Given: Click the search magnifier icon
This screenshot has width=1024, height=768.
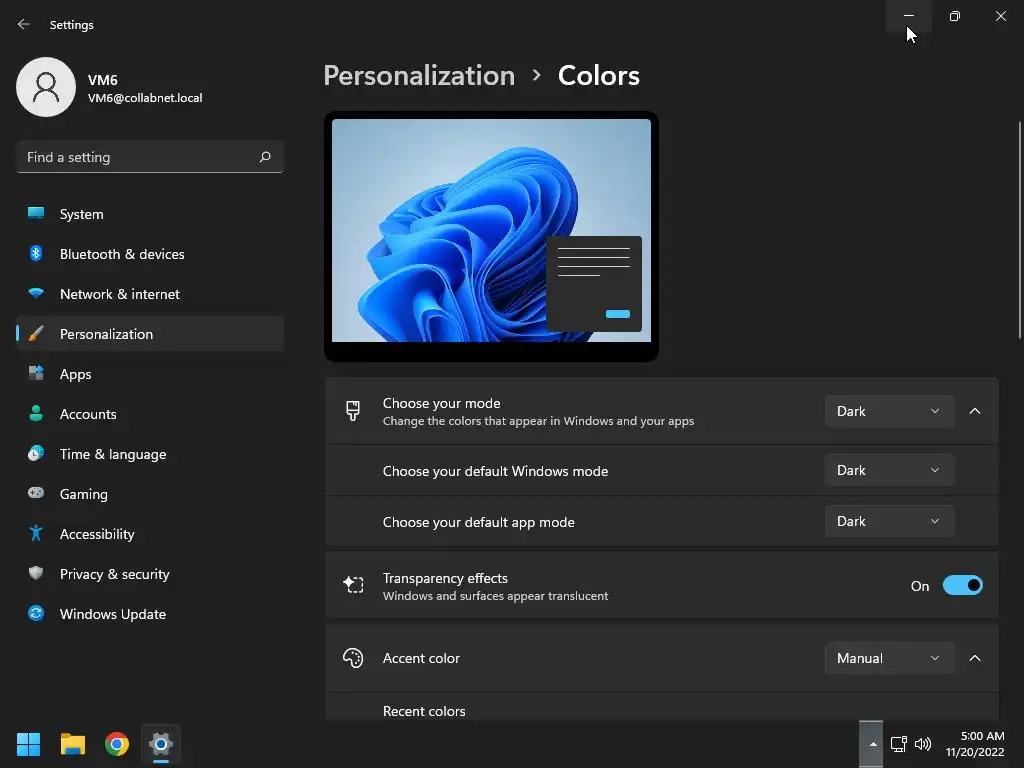Looking at the screenshot, I should pyautogui.click(x=264, y=157).
